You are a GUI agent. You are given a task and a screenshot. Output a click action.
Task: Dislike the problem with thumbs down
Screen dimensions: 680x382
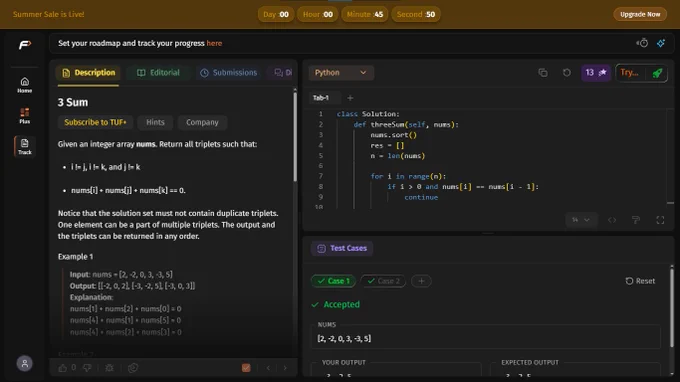pos(87,368)
